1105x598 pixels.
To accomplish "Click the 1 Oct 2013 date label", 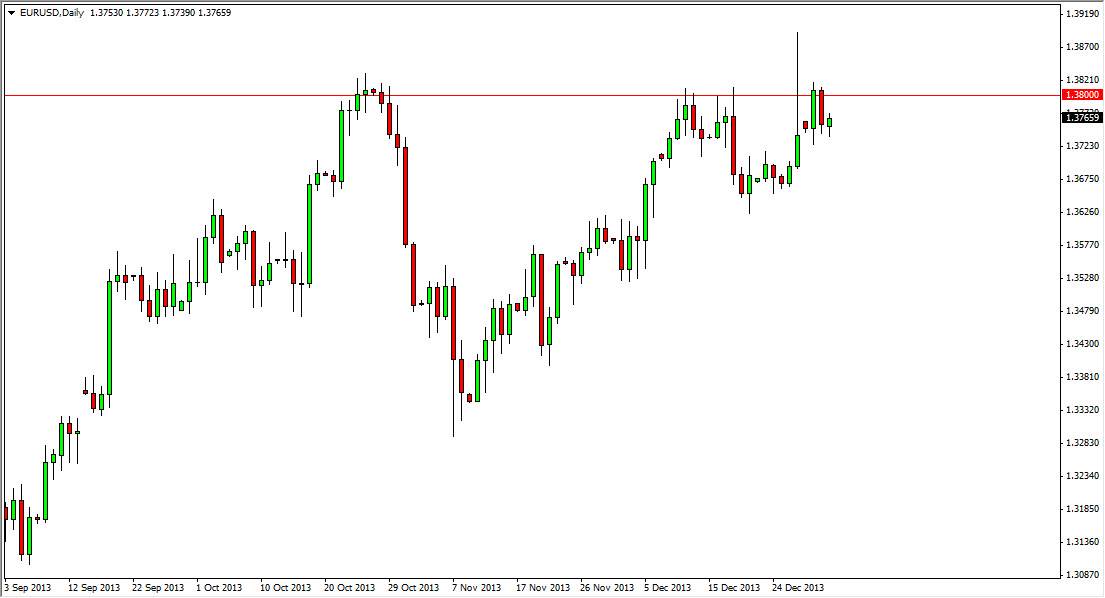I will (x=219, y=587).
